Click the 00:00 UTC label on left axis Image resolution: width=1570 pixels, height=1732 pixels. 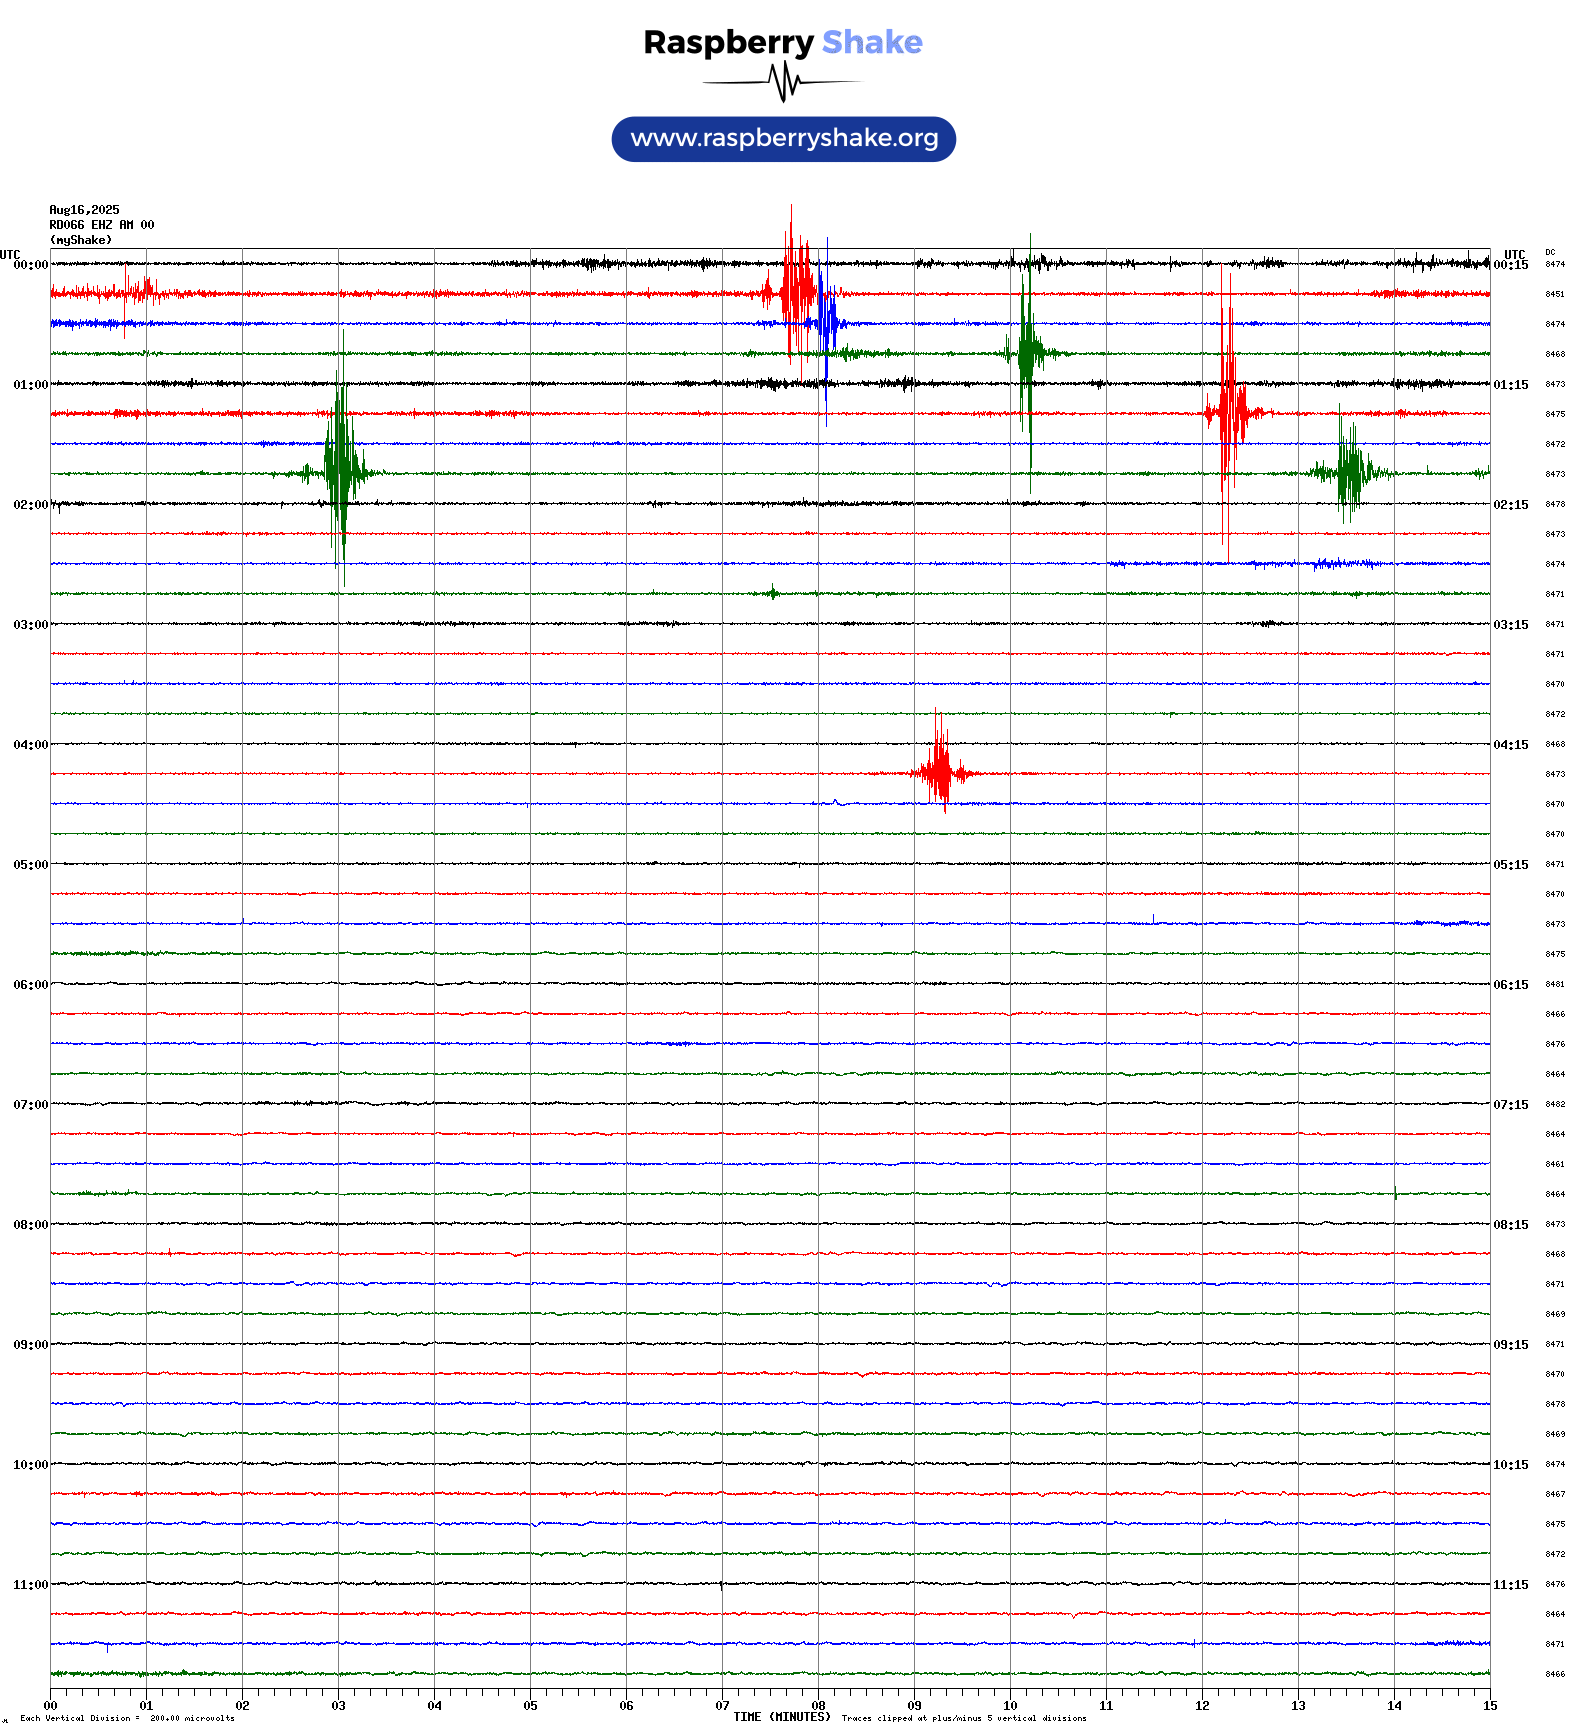[31, 265]
